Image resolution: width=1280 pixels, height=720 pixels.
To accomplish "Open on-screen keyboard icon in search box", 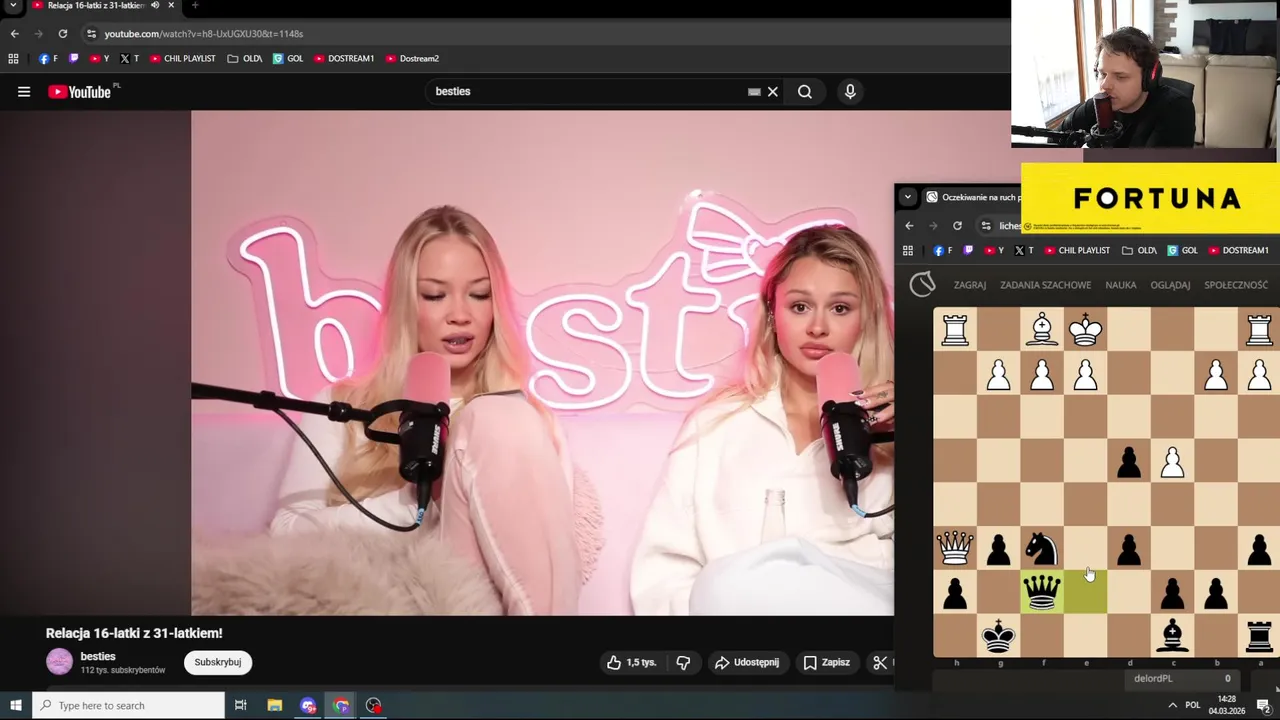I will click(x=754, y=92).
